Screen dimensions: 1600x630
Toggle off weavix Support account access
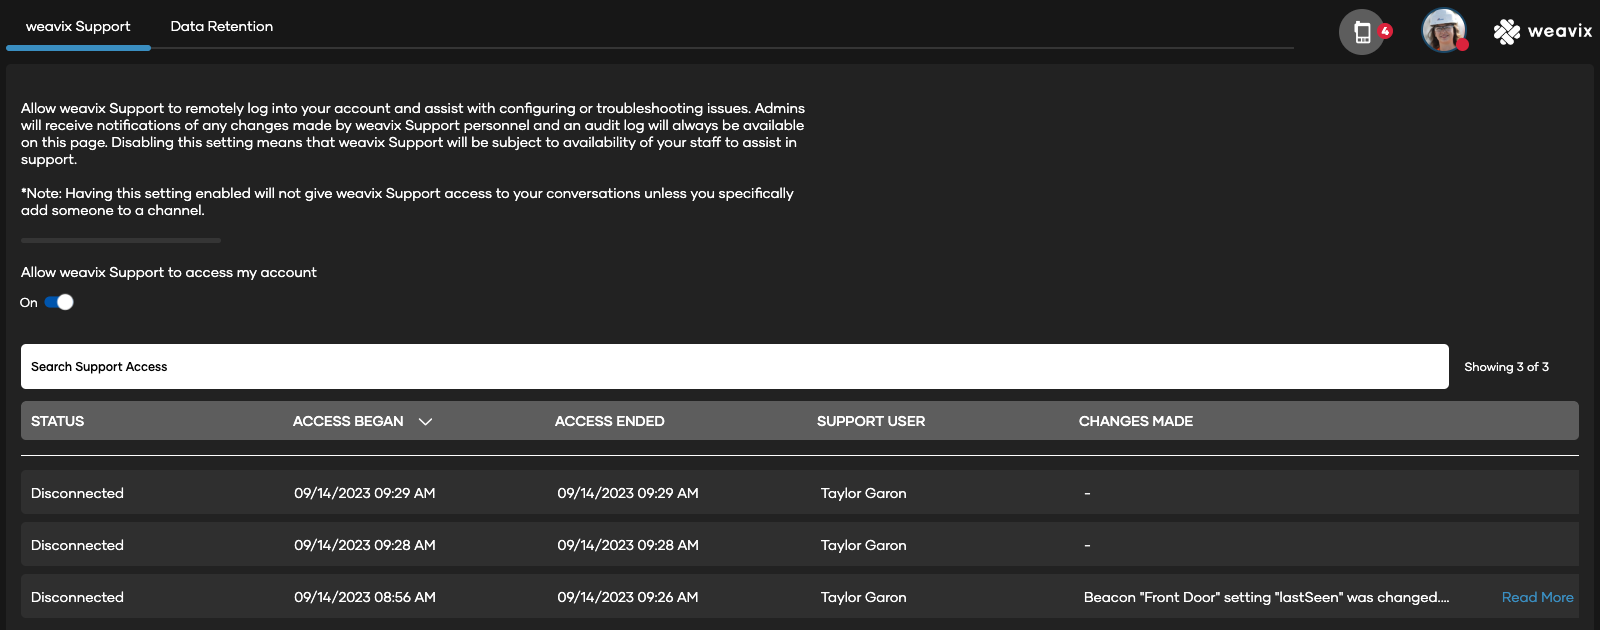(59, 302)
